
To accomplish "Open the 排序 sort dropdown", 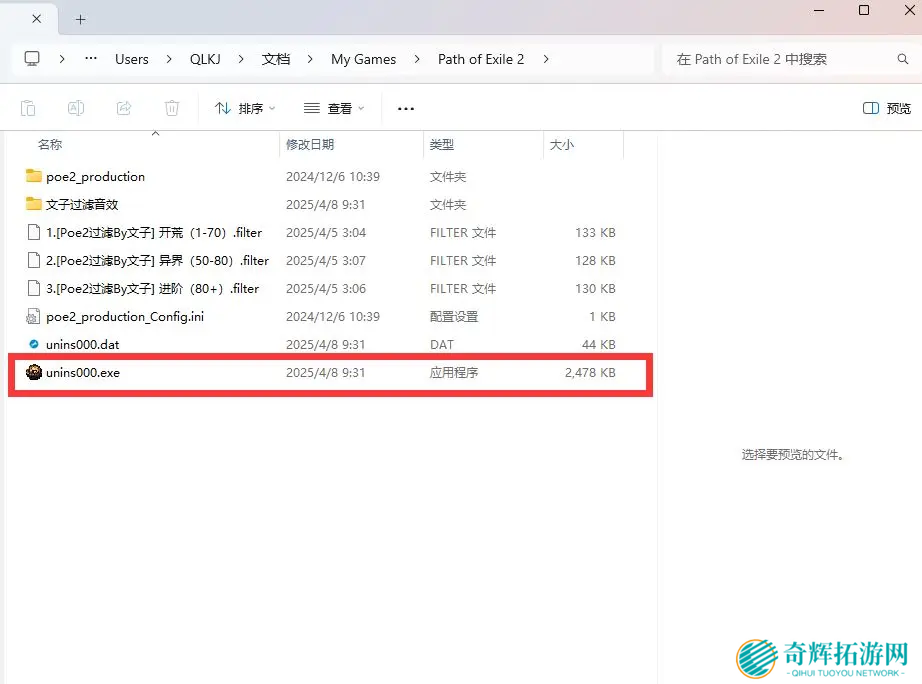I will coord(245,108).
